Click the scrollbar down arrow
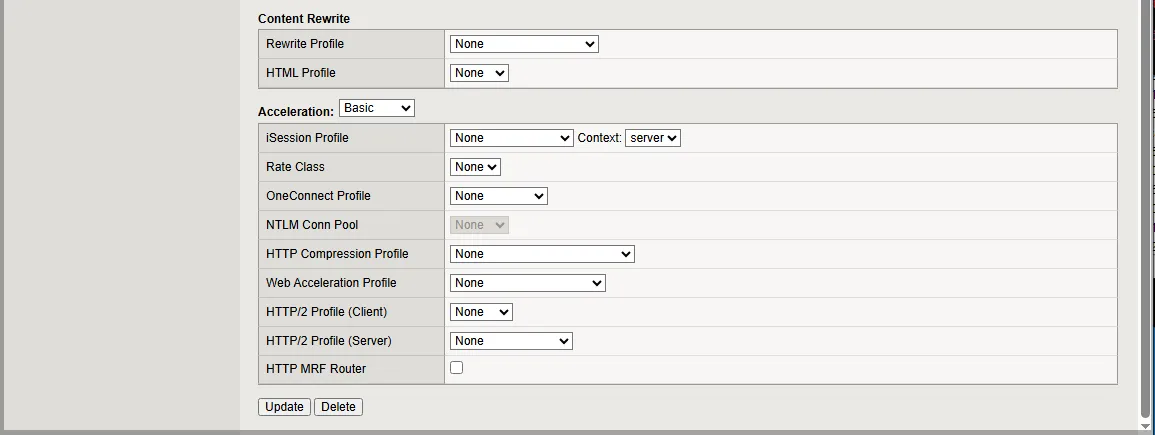This screenshot has width=1155, height=435. click(x=1146, y=426)
